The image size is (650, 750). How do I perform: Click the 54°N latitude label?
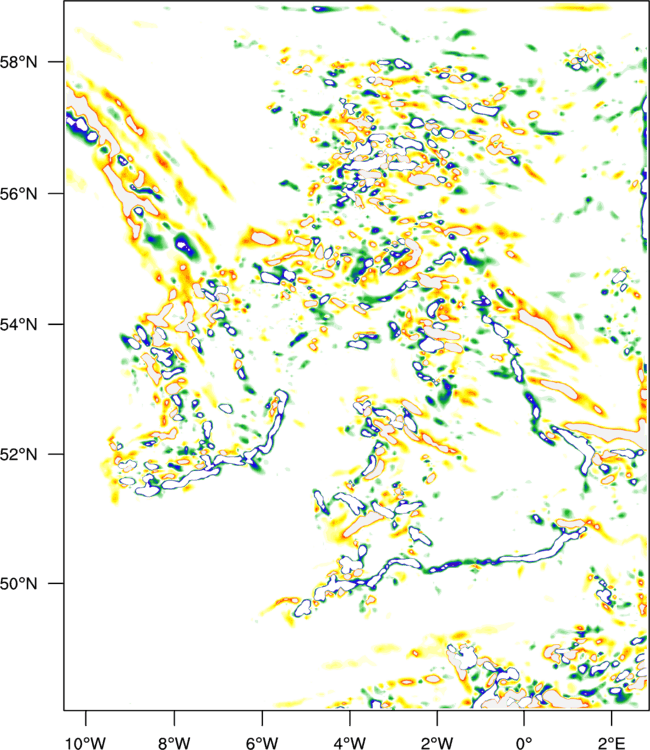[x=18, y=325]
